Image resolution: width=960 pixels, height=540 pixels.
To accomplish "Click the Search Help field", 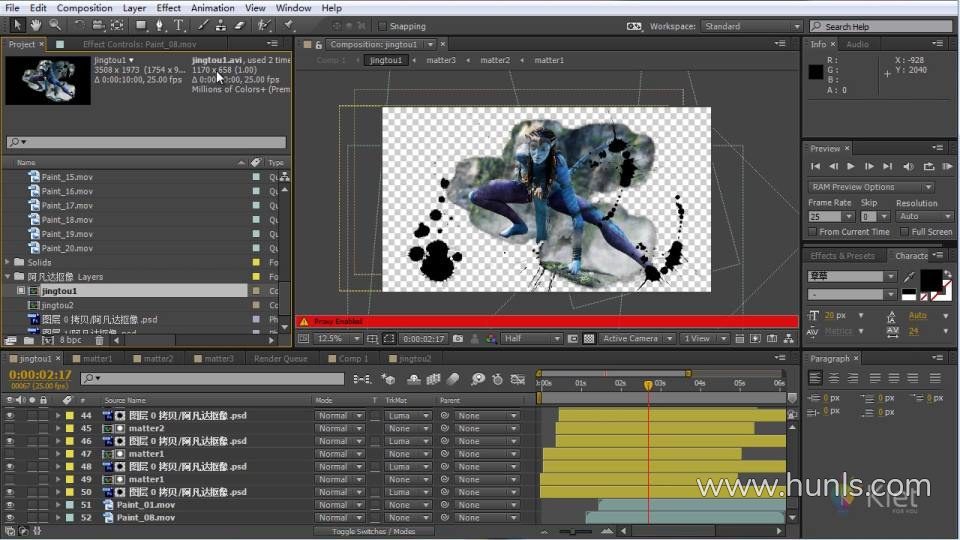I will point(881,26).
